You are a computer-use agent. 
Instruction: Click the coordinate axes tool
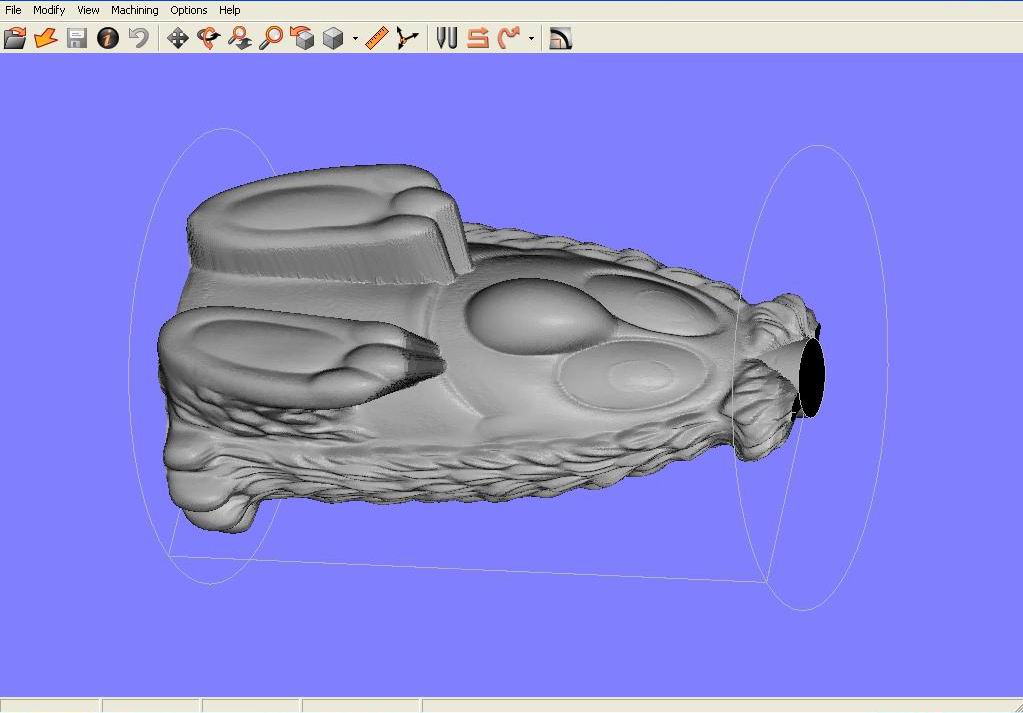(405, 38)
